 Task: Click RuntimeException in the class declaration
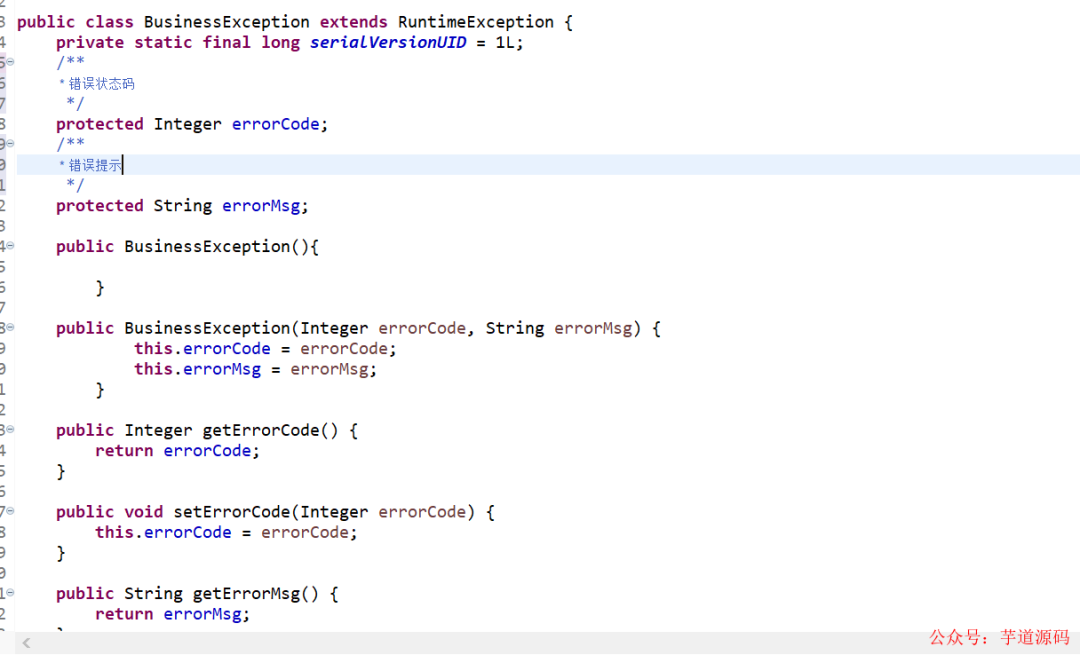click(475, 22)
